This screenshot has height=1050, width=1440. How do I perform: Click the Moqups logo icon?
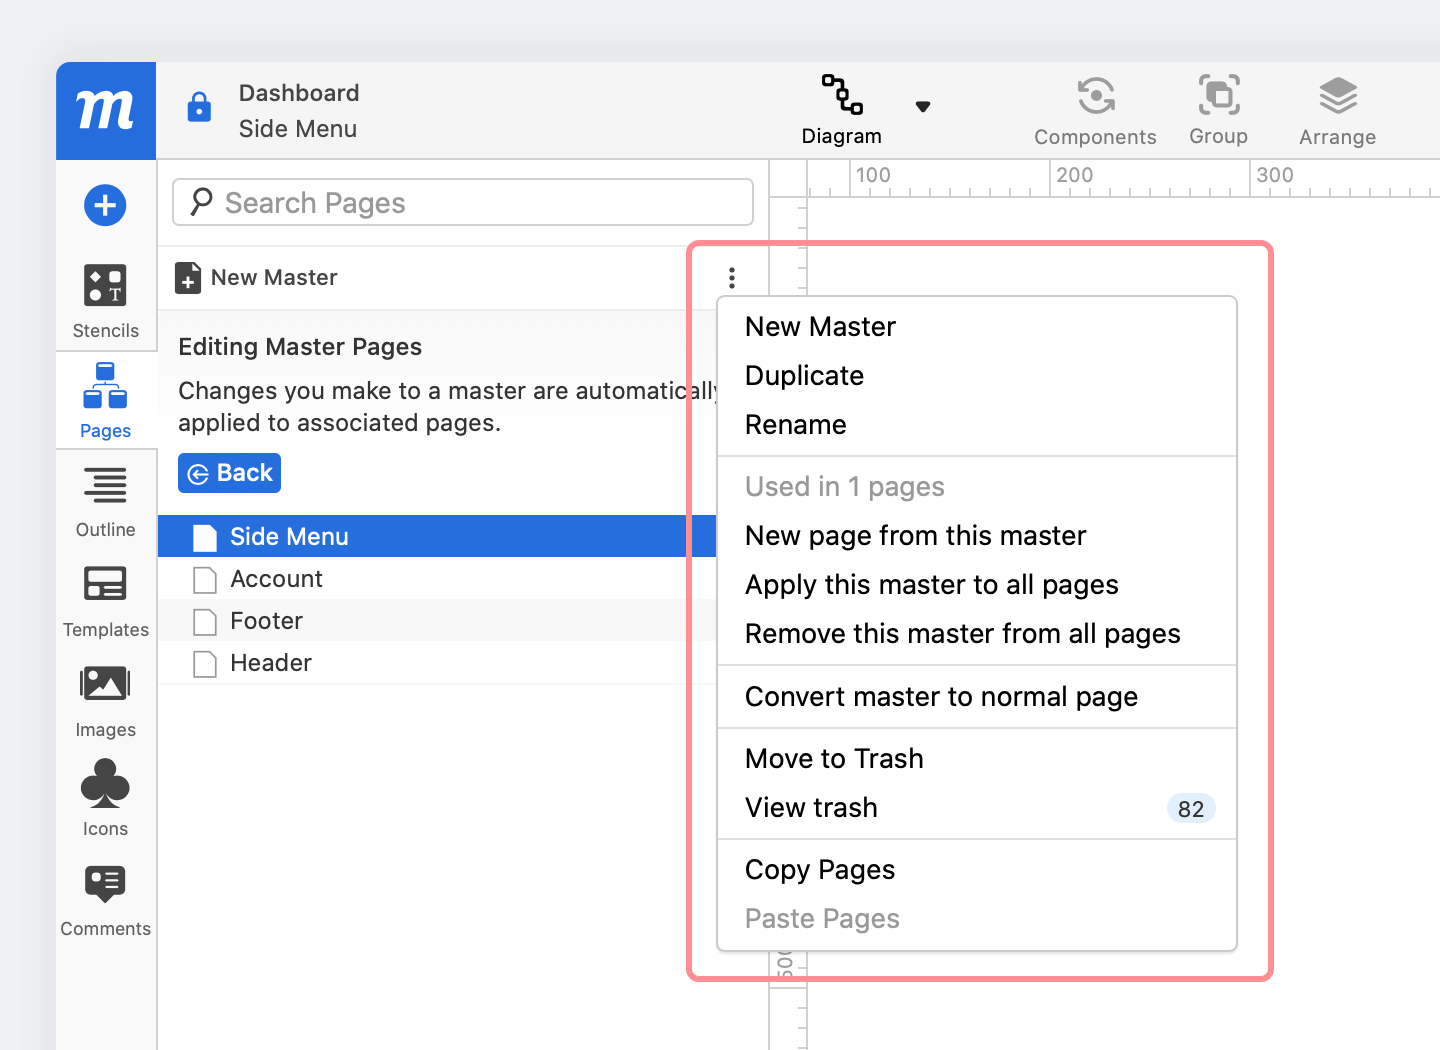pyautogui.click(x=105, y=110)
